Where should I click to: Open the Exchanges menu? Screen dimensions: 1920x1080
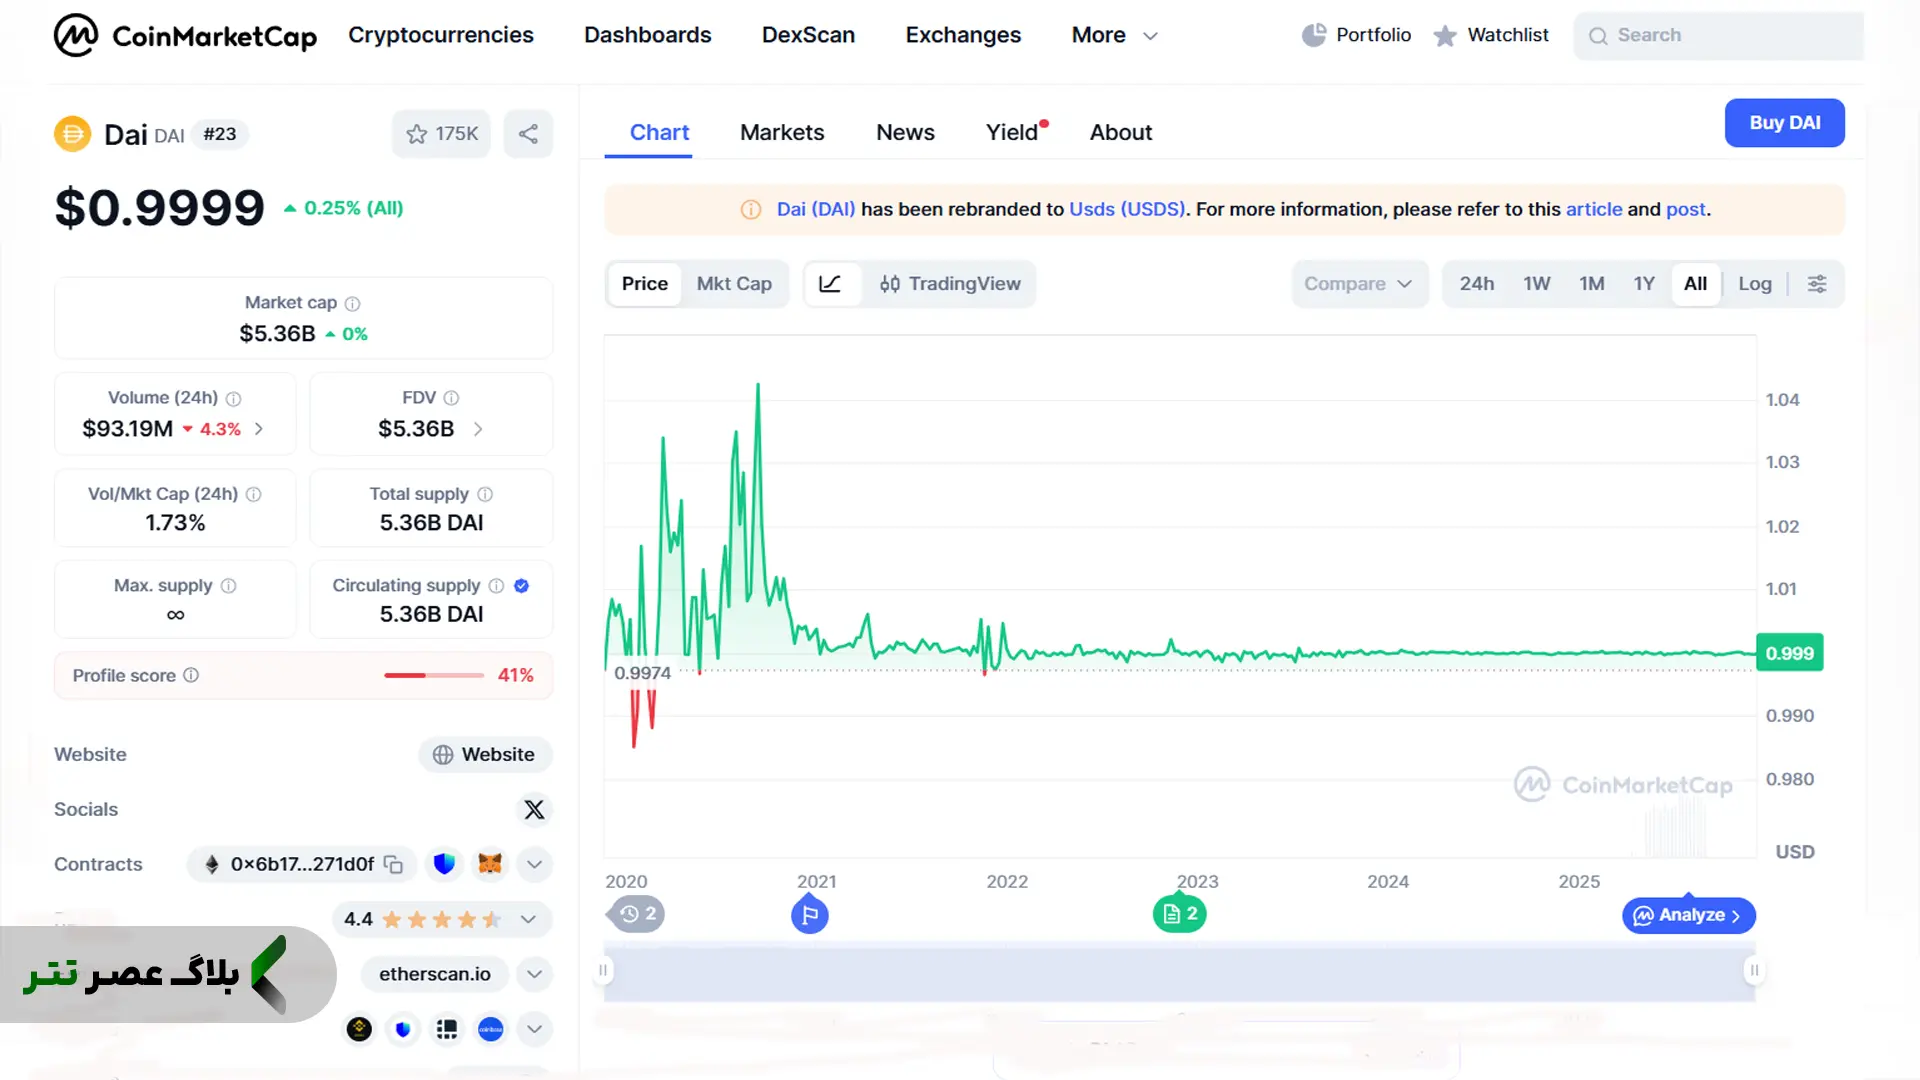point(963,35)
